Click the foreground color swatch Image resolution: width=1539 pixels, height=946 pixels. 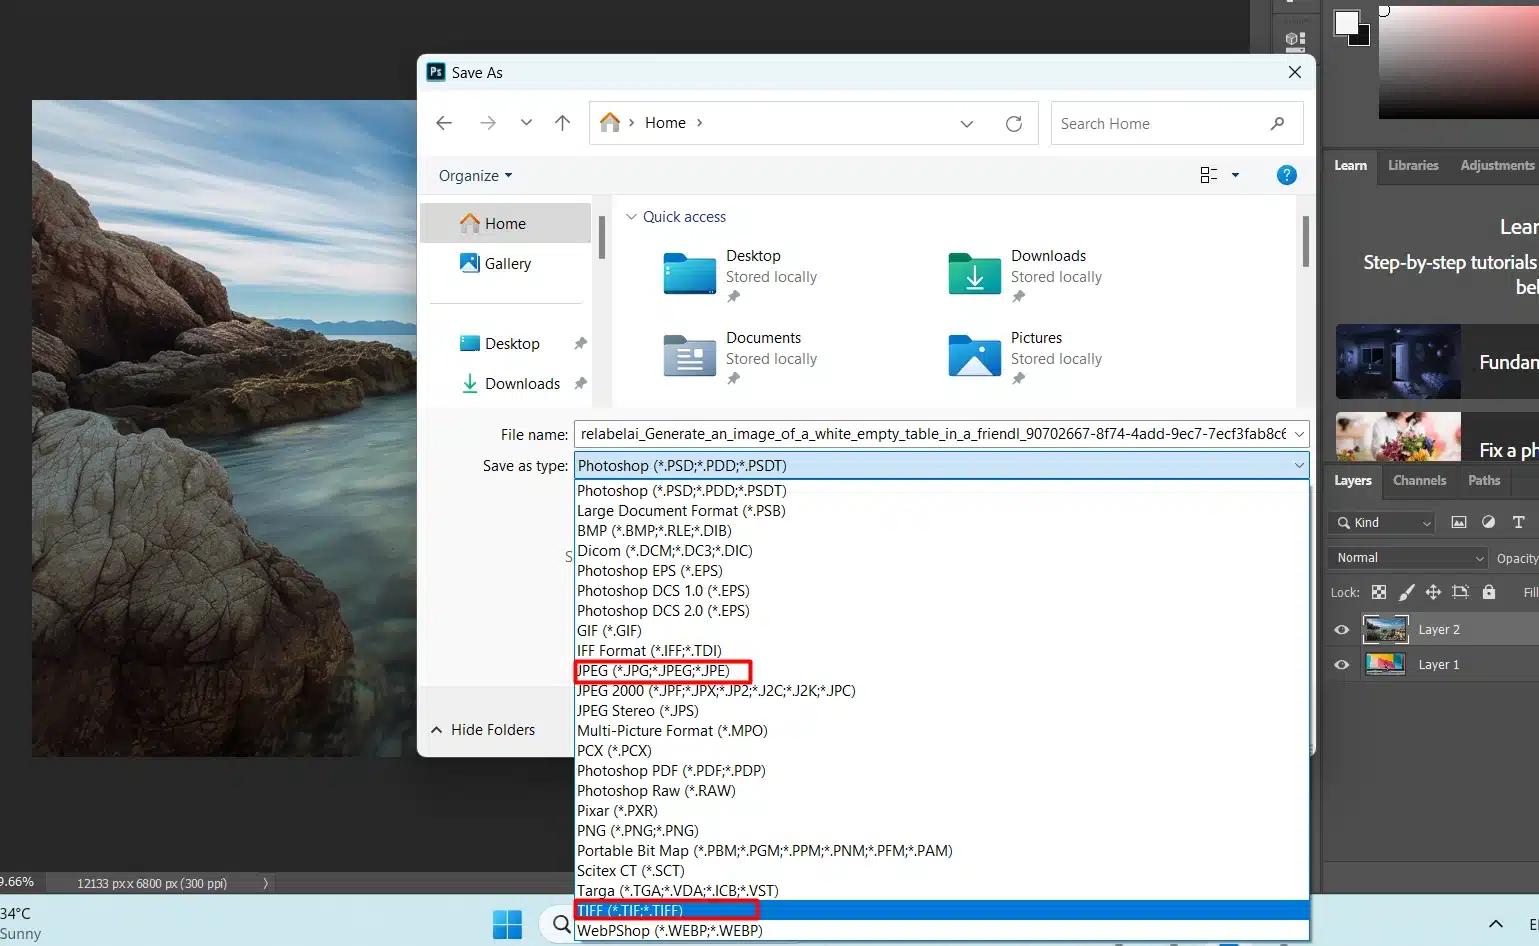point(1346,22)
